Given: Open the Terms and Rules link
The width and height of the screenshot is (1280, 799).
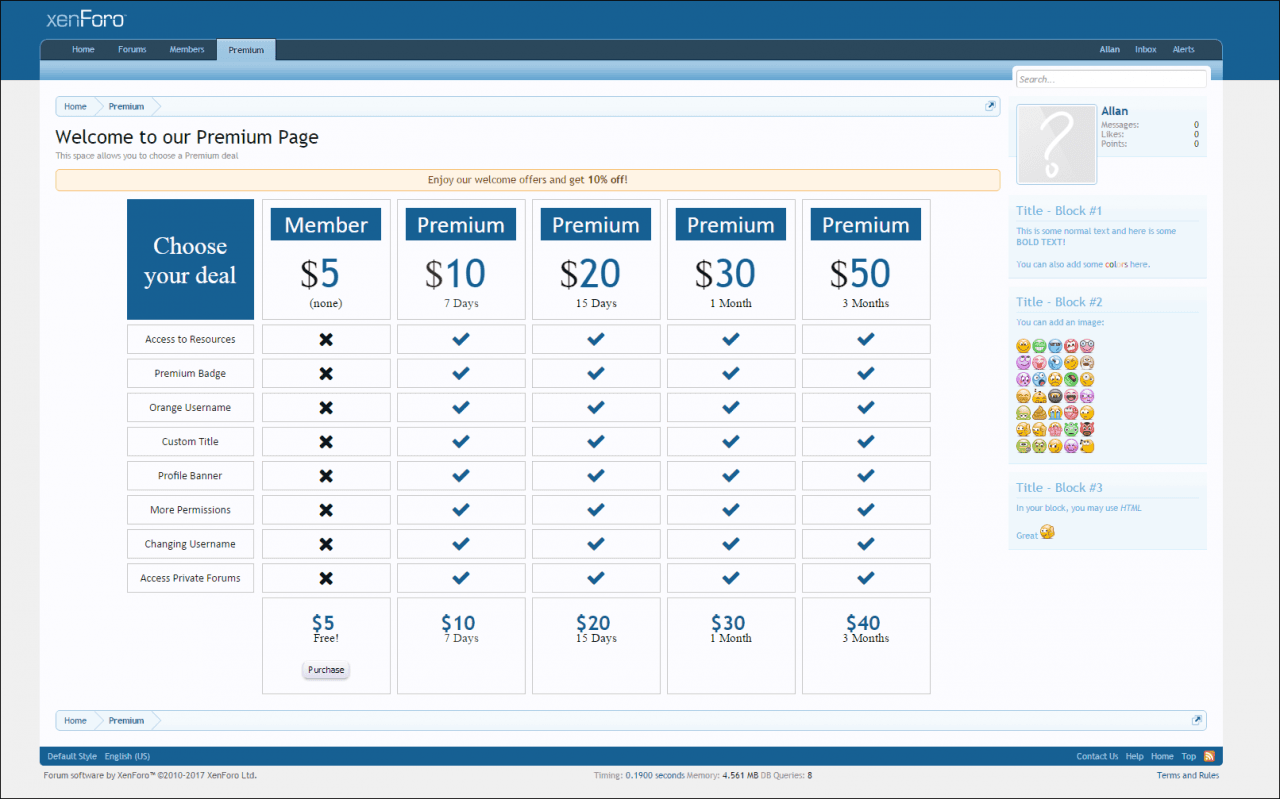Looking at the screenshot, I should click(x=1188, y=775).
